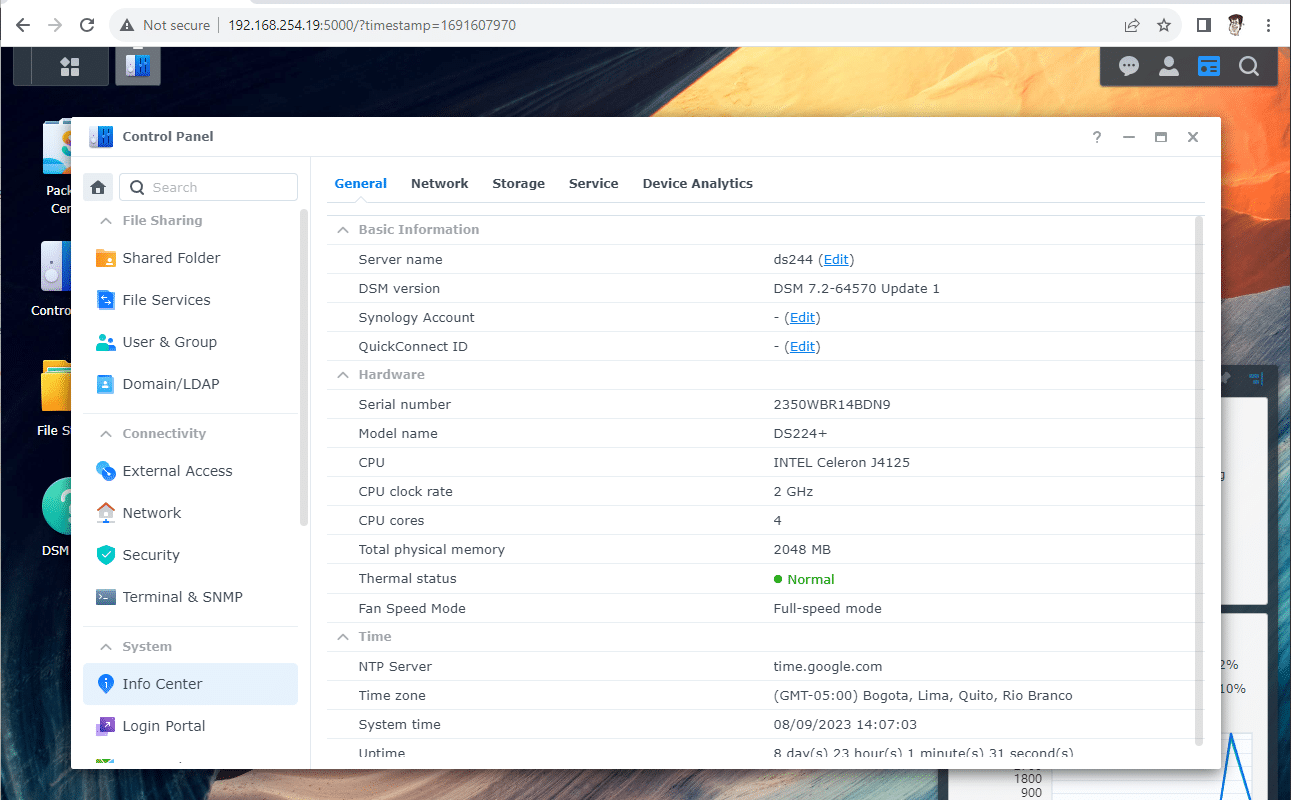
Task: Collapse the System sidebar section
Action: (x=105, y=647)
